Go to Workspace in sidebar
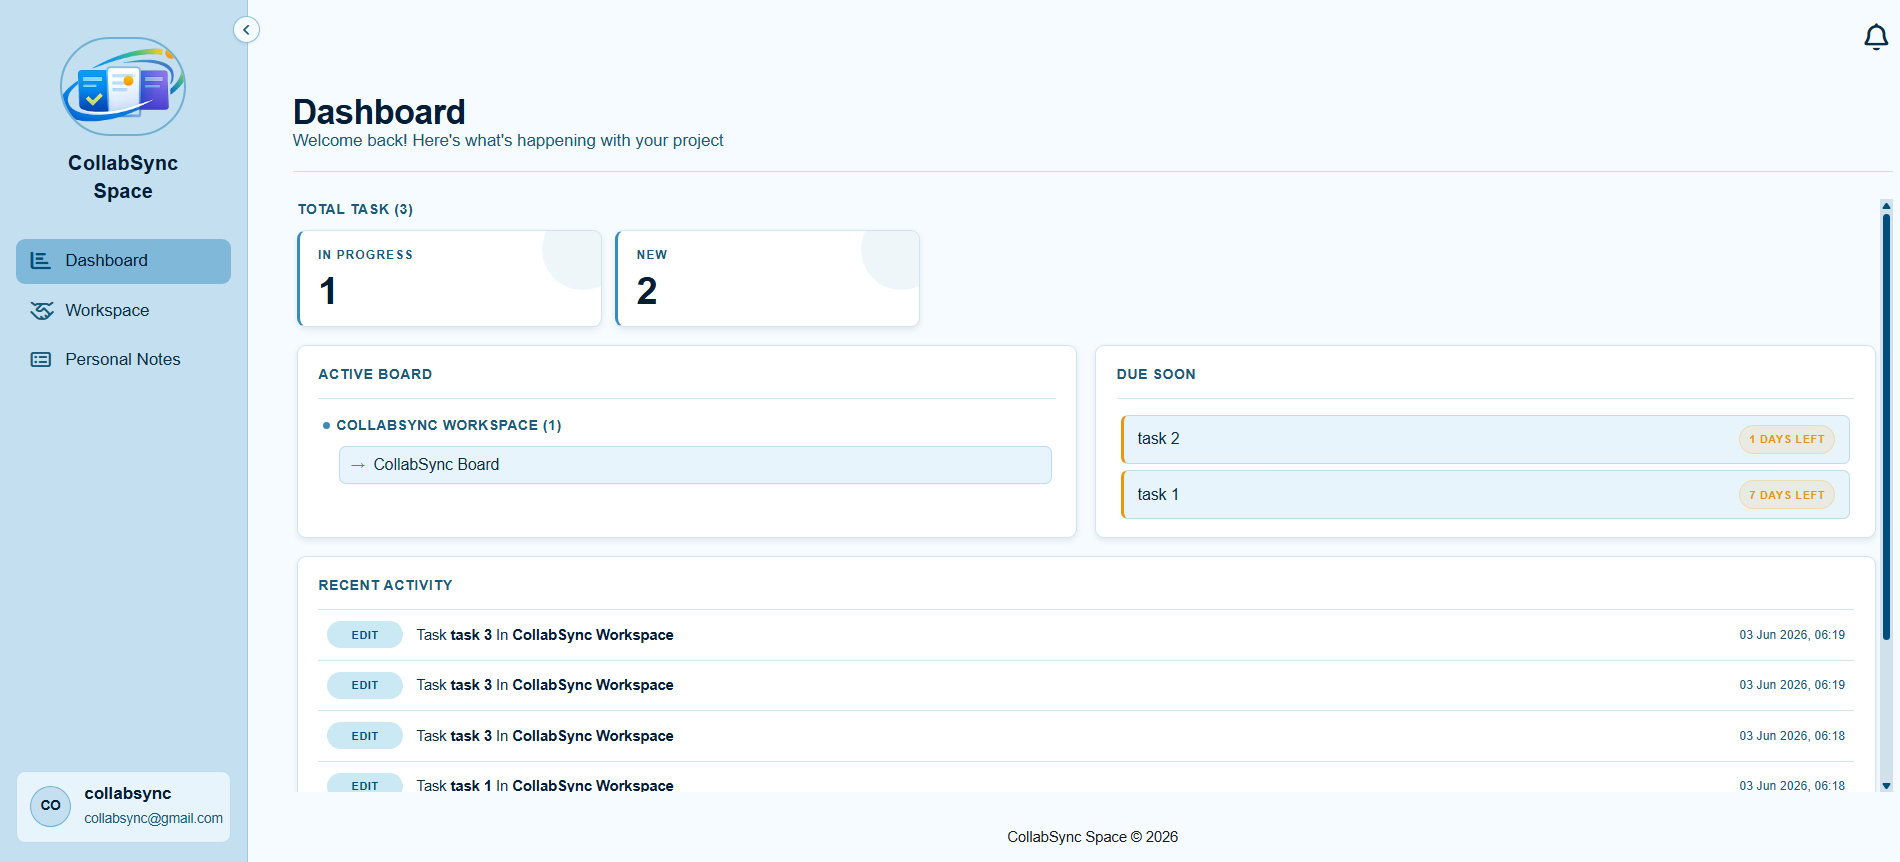Screen dimensions: 1900x862 [x=123, y=311]
